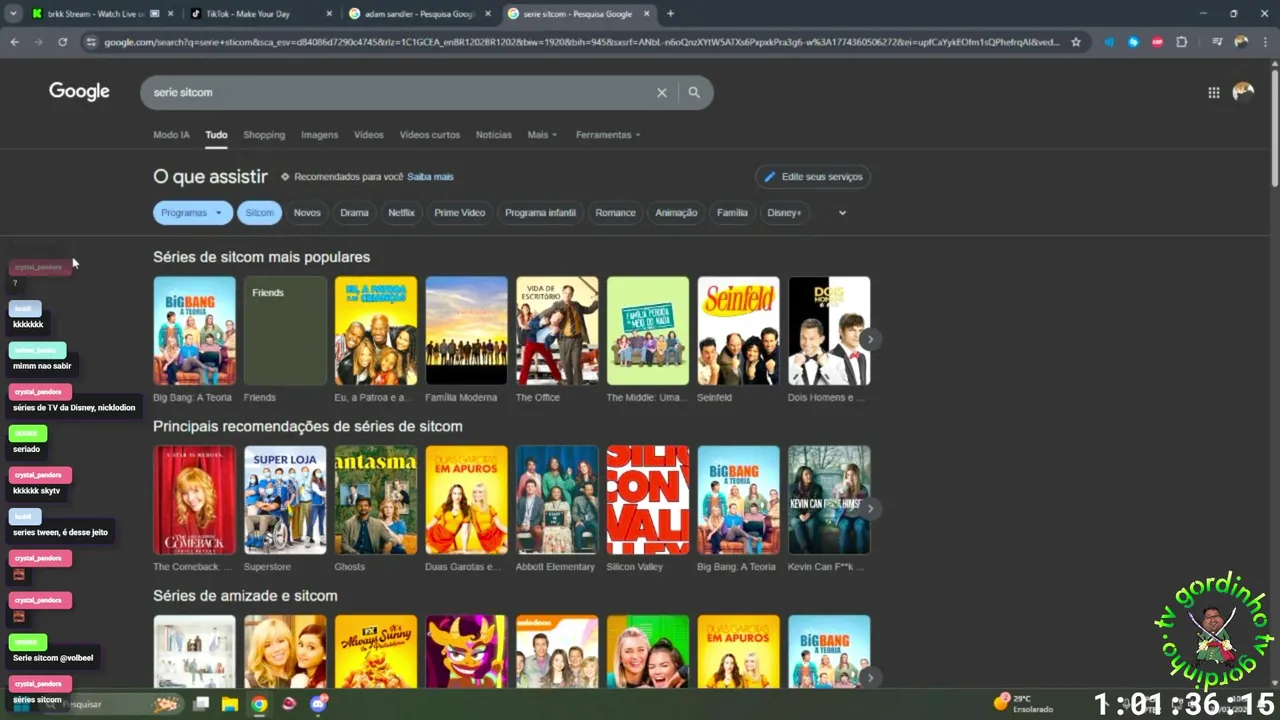
Task: Click the Saiba mais link
Action: [430, 177]
